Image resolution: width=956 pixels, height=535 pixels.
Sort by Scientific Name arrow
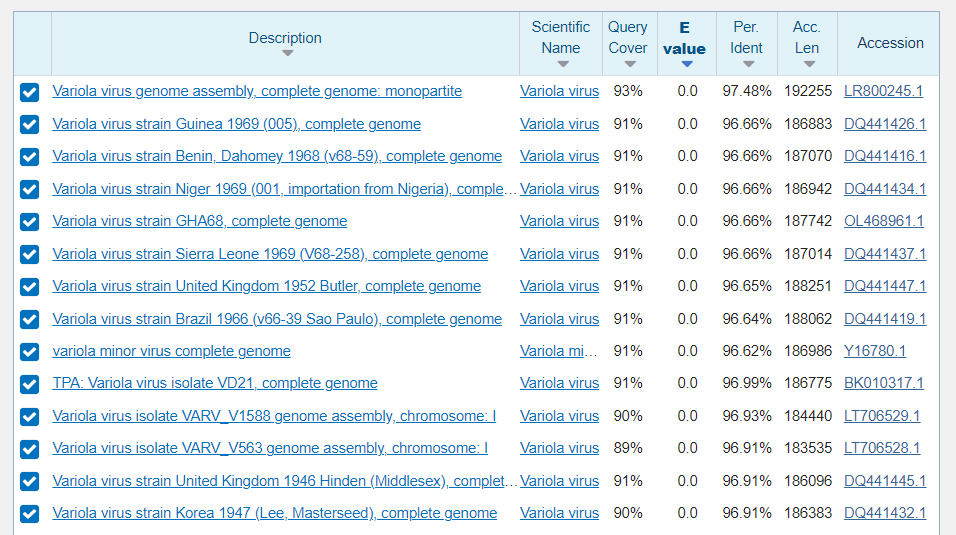coord(562,64)
